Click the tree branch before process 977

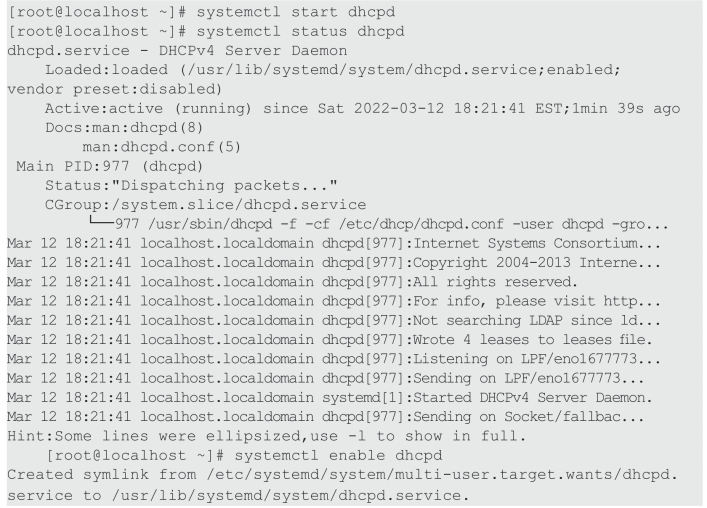101,221
